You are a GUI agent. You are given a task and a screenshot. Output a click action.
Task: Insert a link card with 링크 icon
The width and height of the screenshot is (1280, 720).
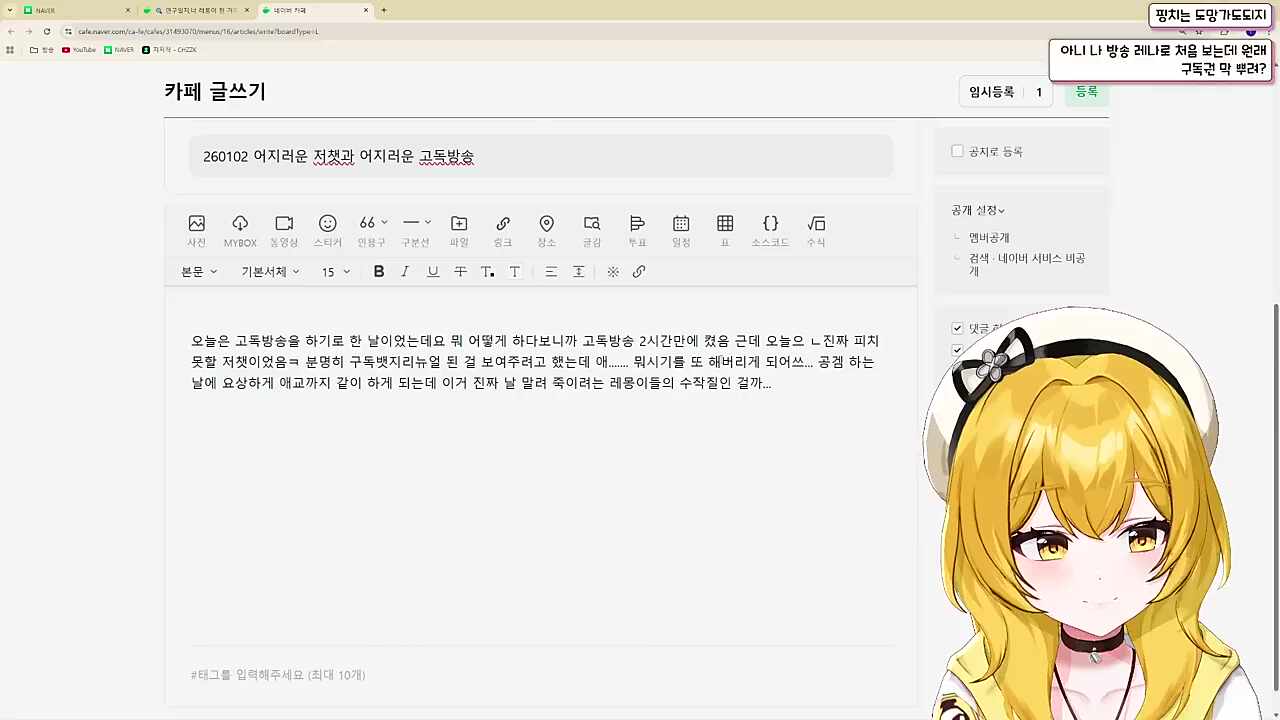pyautogui.click(x=503, y=230)
